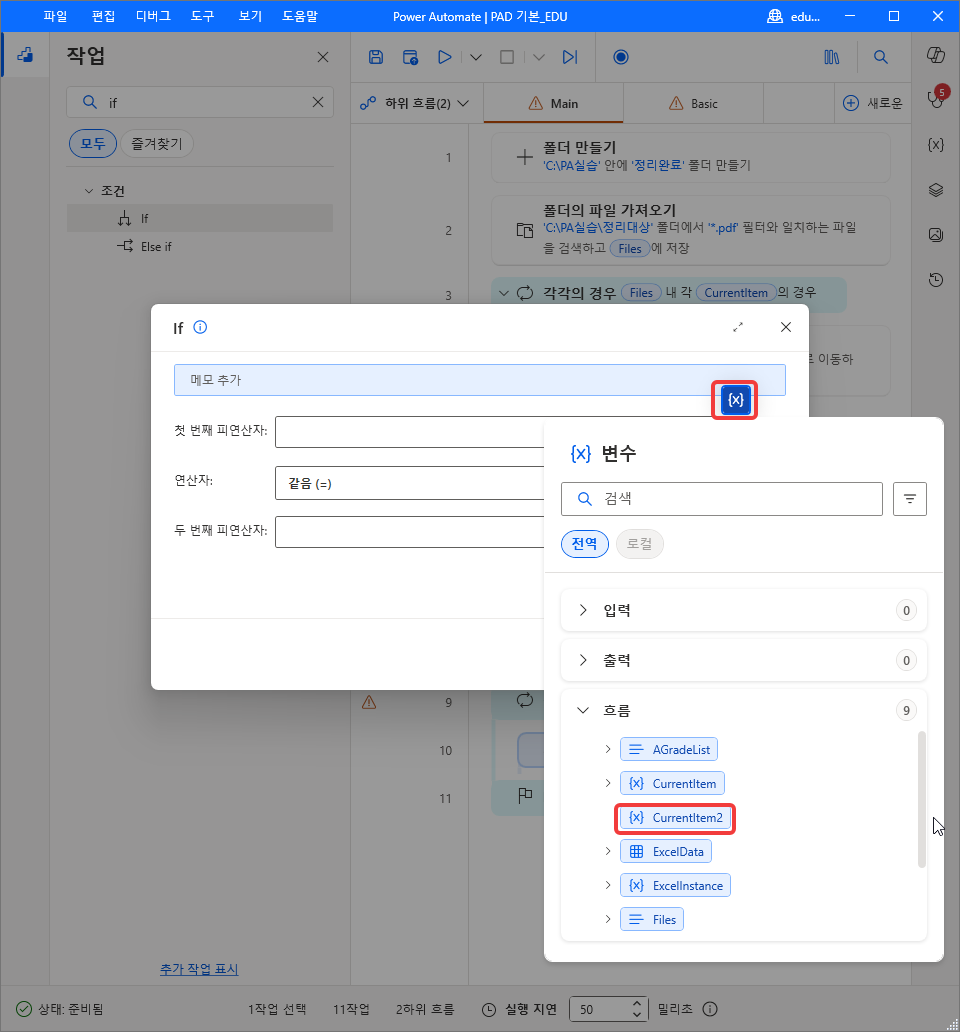
Task: Open the 연산자 같음 (=) dropdown
Action: pos(409,483)
